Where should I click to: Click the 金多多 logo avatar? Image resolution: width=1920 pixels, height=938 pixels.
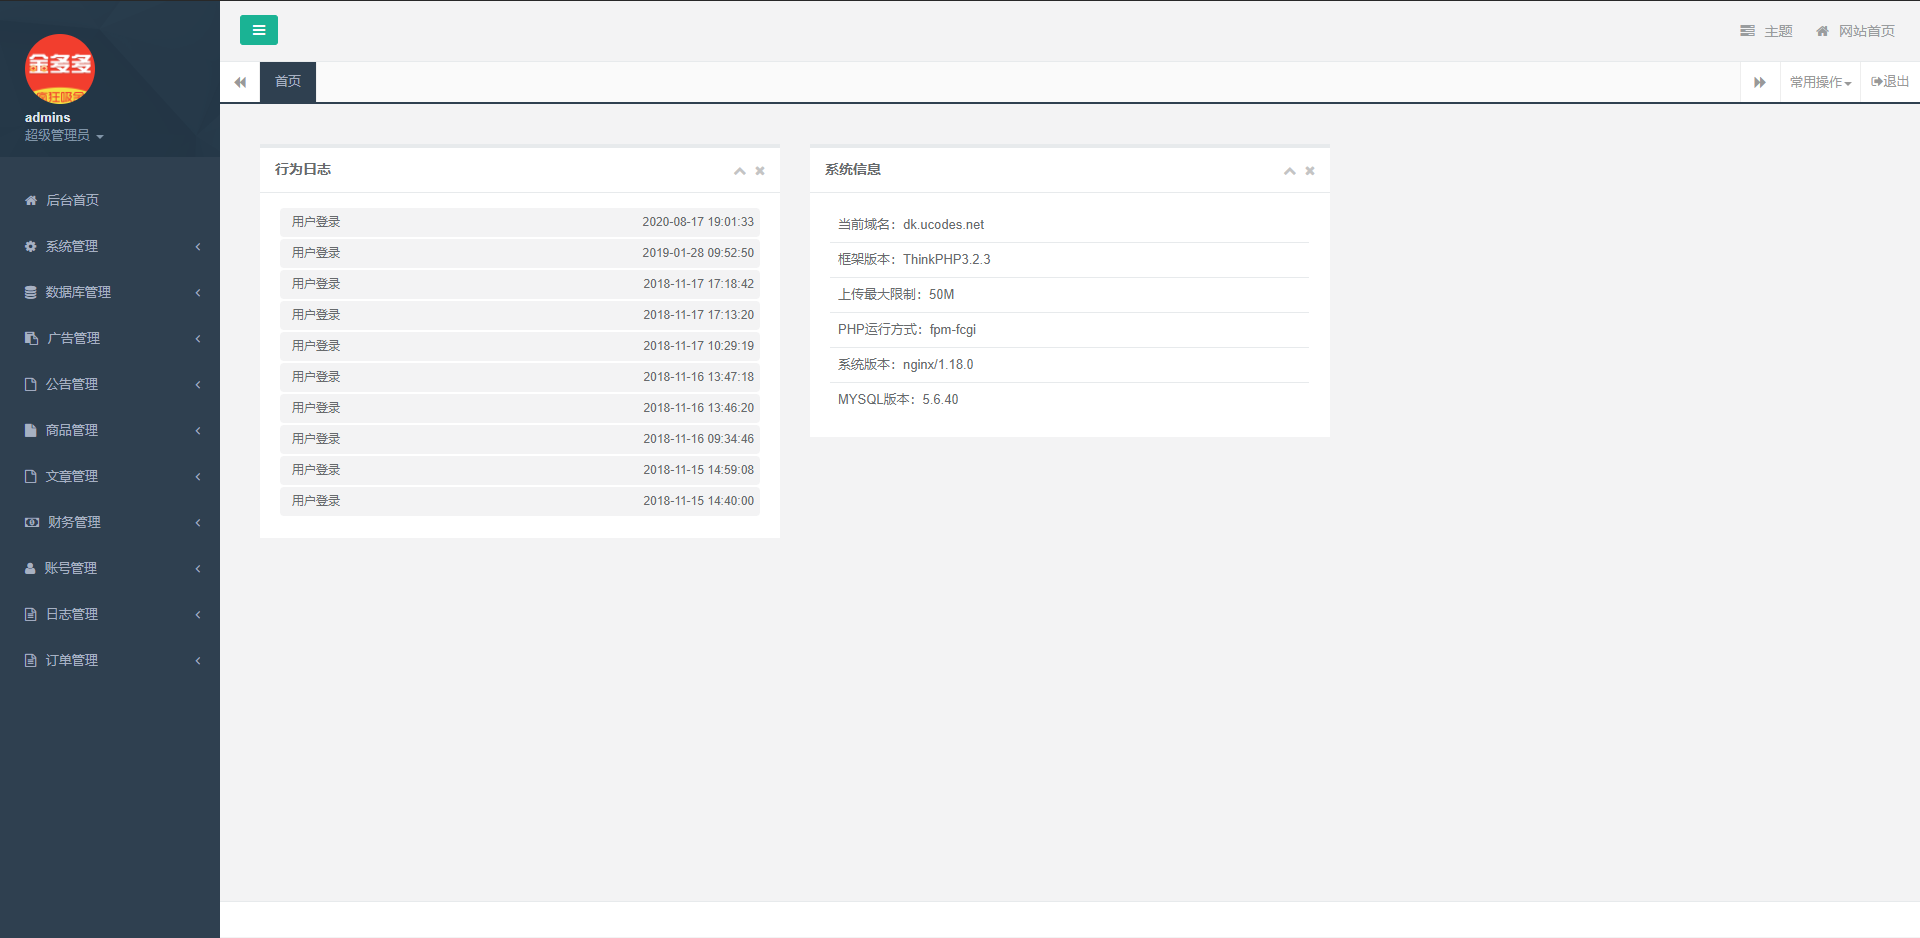pos(60,69)
